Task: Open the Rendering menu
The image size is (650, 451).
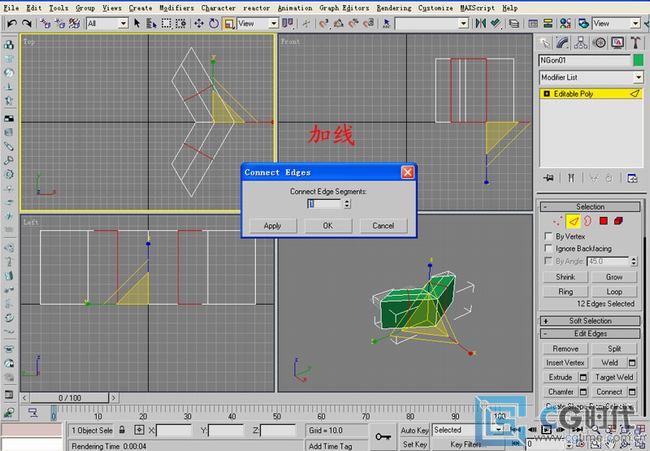Action: (x=394, y=8)
